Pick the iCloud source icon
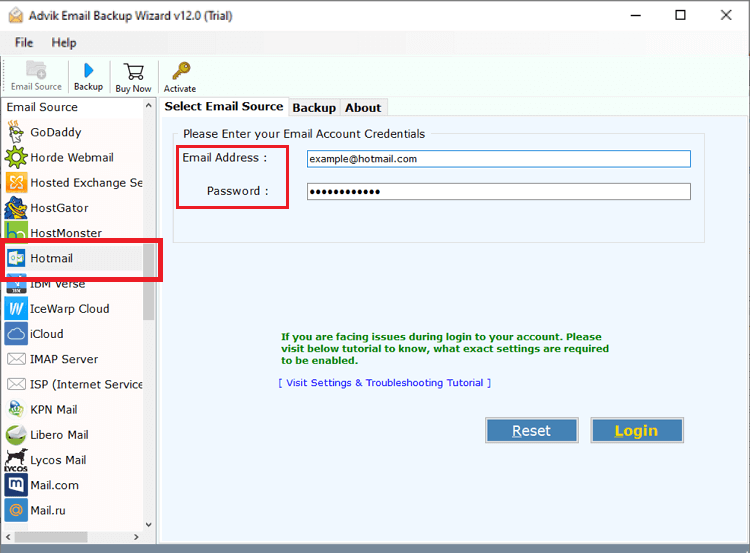 click(16, 334)
